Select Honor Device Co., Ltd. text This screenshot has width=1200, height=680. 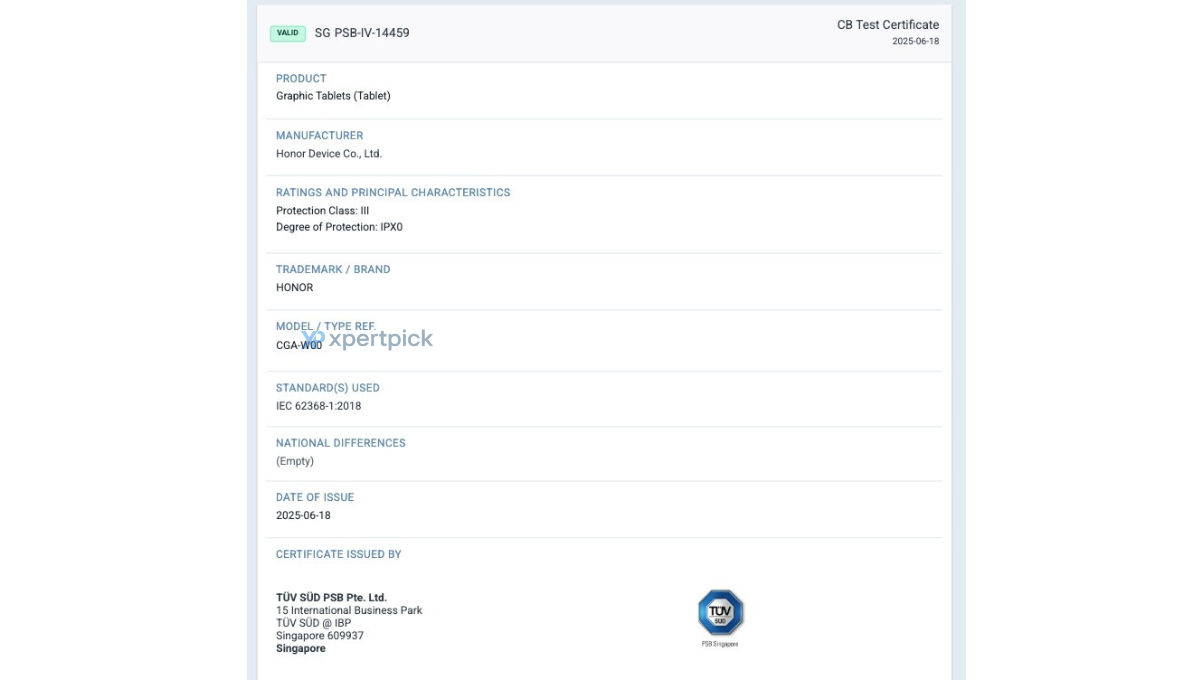329,154
